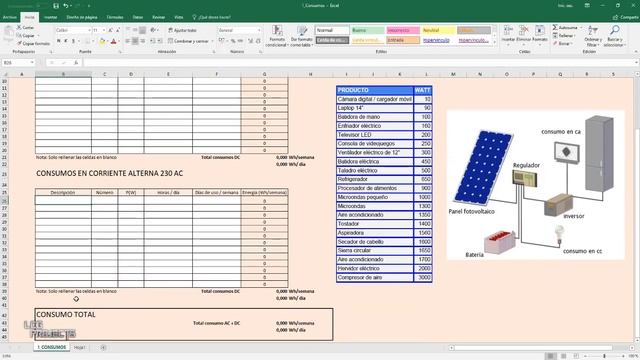640x360 pixels.
Task: Select the 1. CONSUMOS sheet tab
Action: 51,347
